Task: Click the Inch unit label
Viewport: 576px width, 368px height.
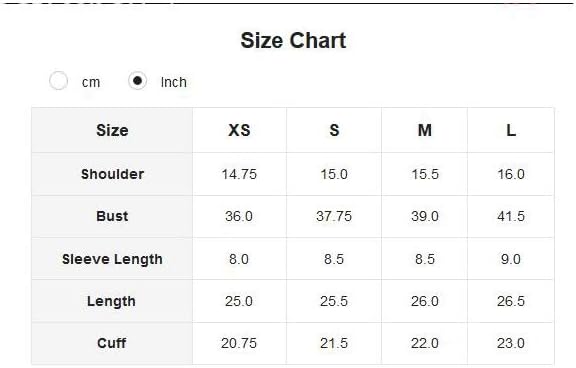Action: [174, 82]
